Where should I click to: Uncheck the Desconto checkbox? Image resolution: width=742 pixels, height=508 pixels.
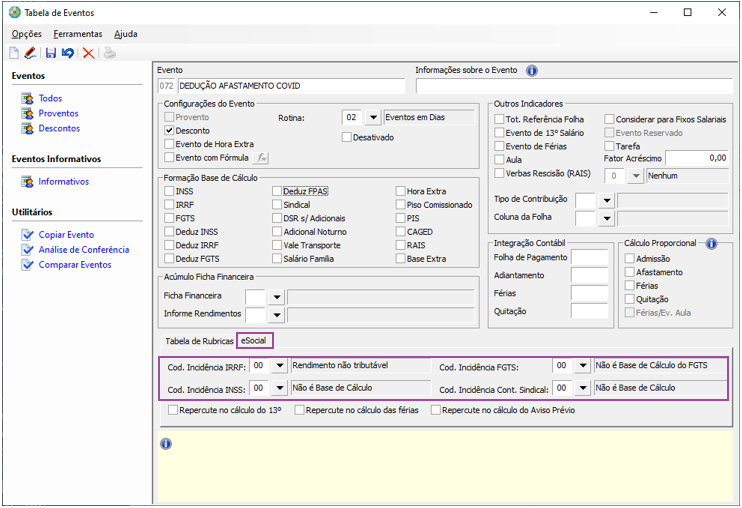[169, 131]
